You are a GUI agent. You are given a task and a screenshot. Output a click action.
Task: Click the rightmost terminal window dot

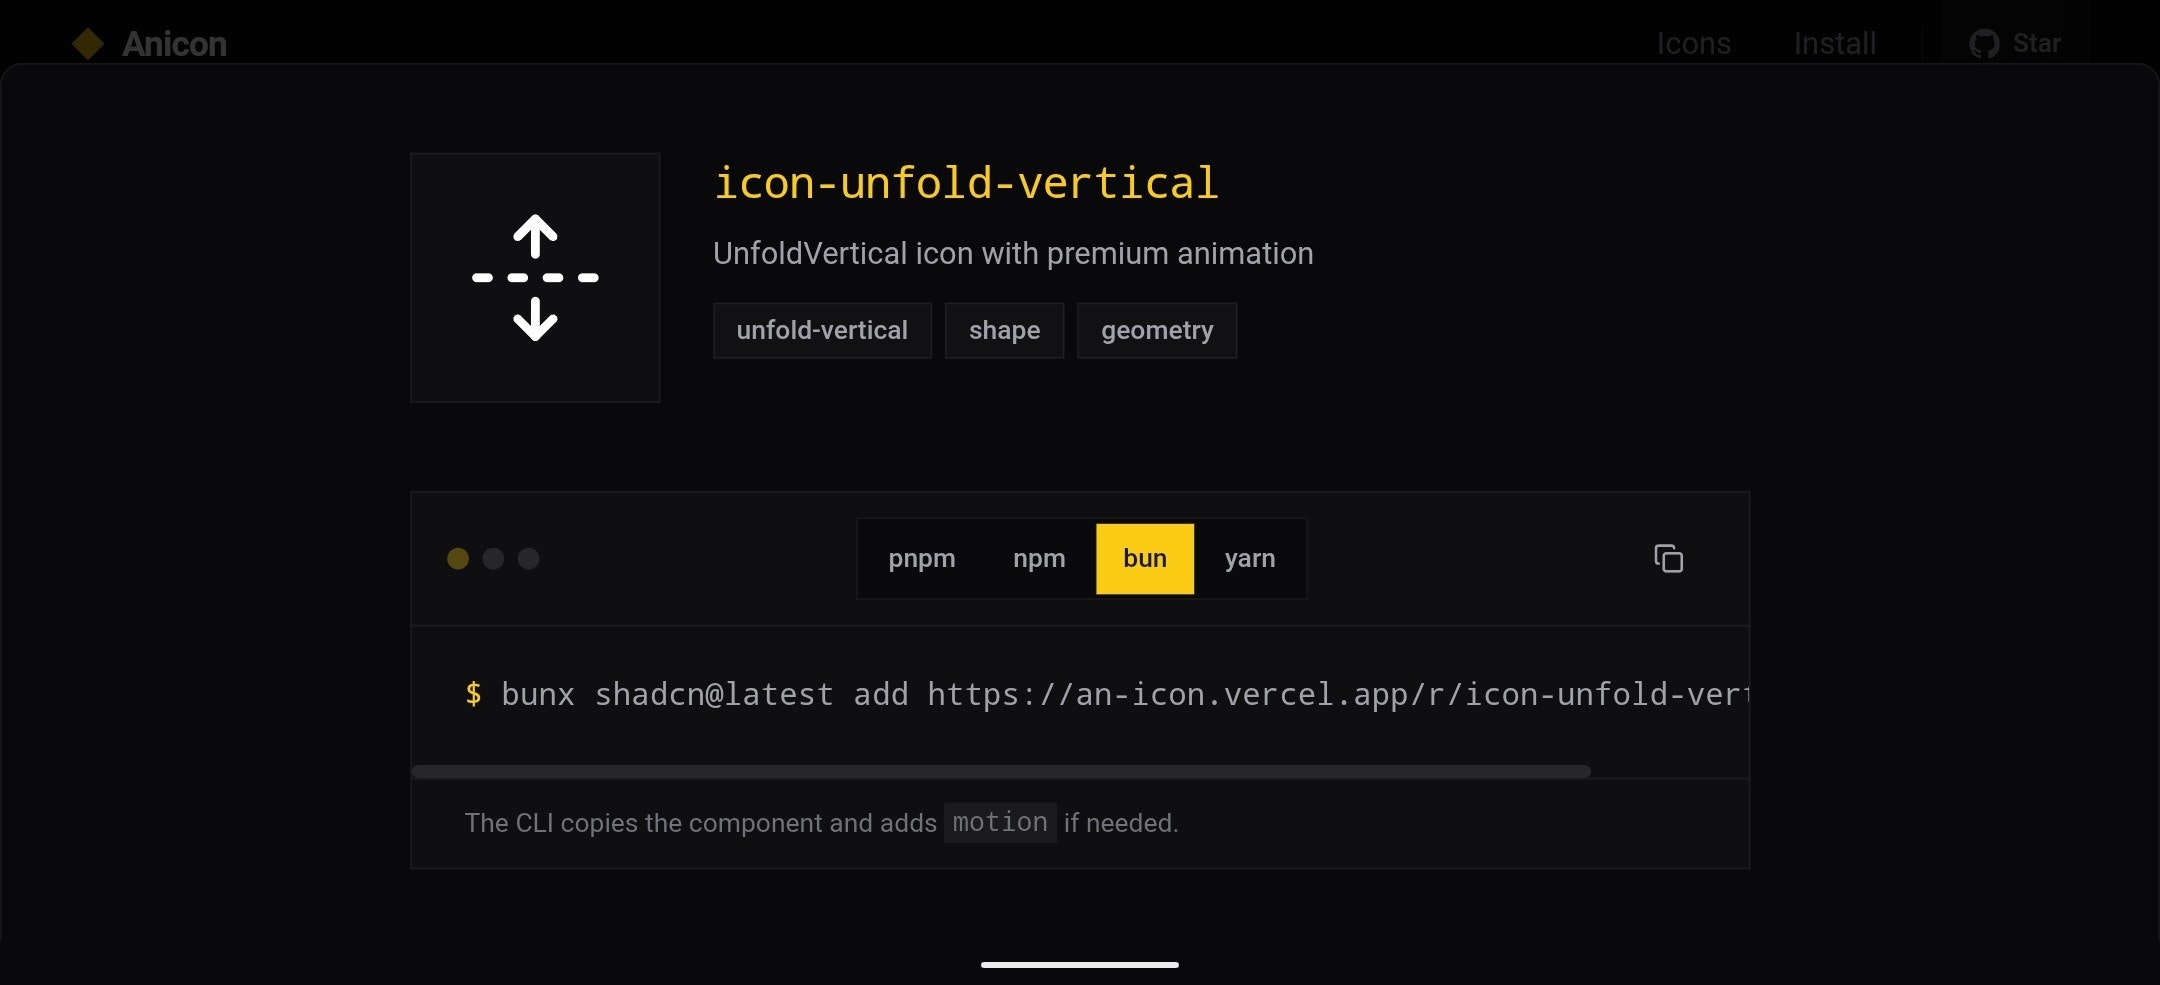527,559
